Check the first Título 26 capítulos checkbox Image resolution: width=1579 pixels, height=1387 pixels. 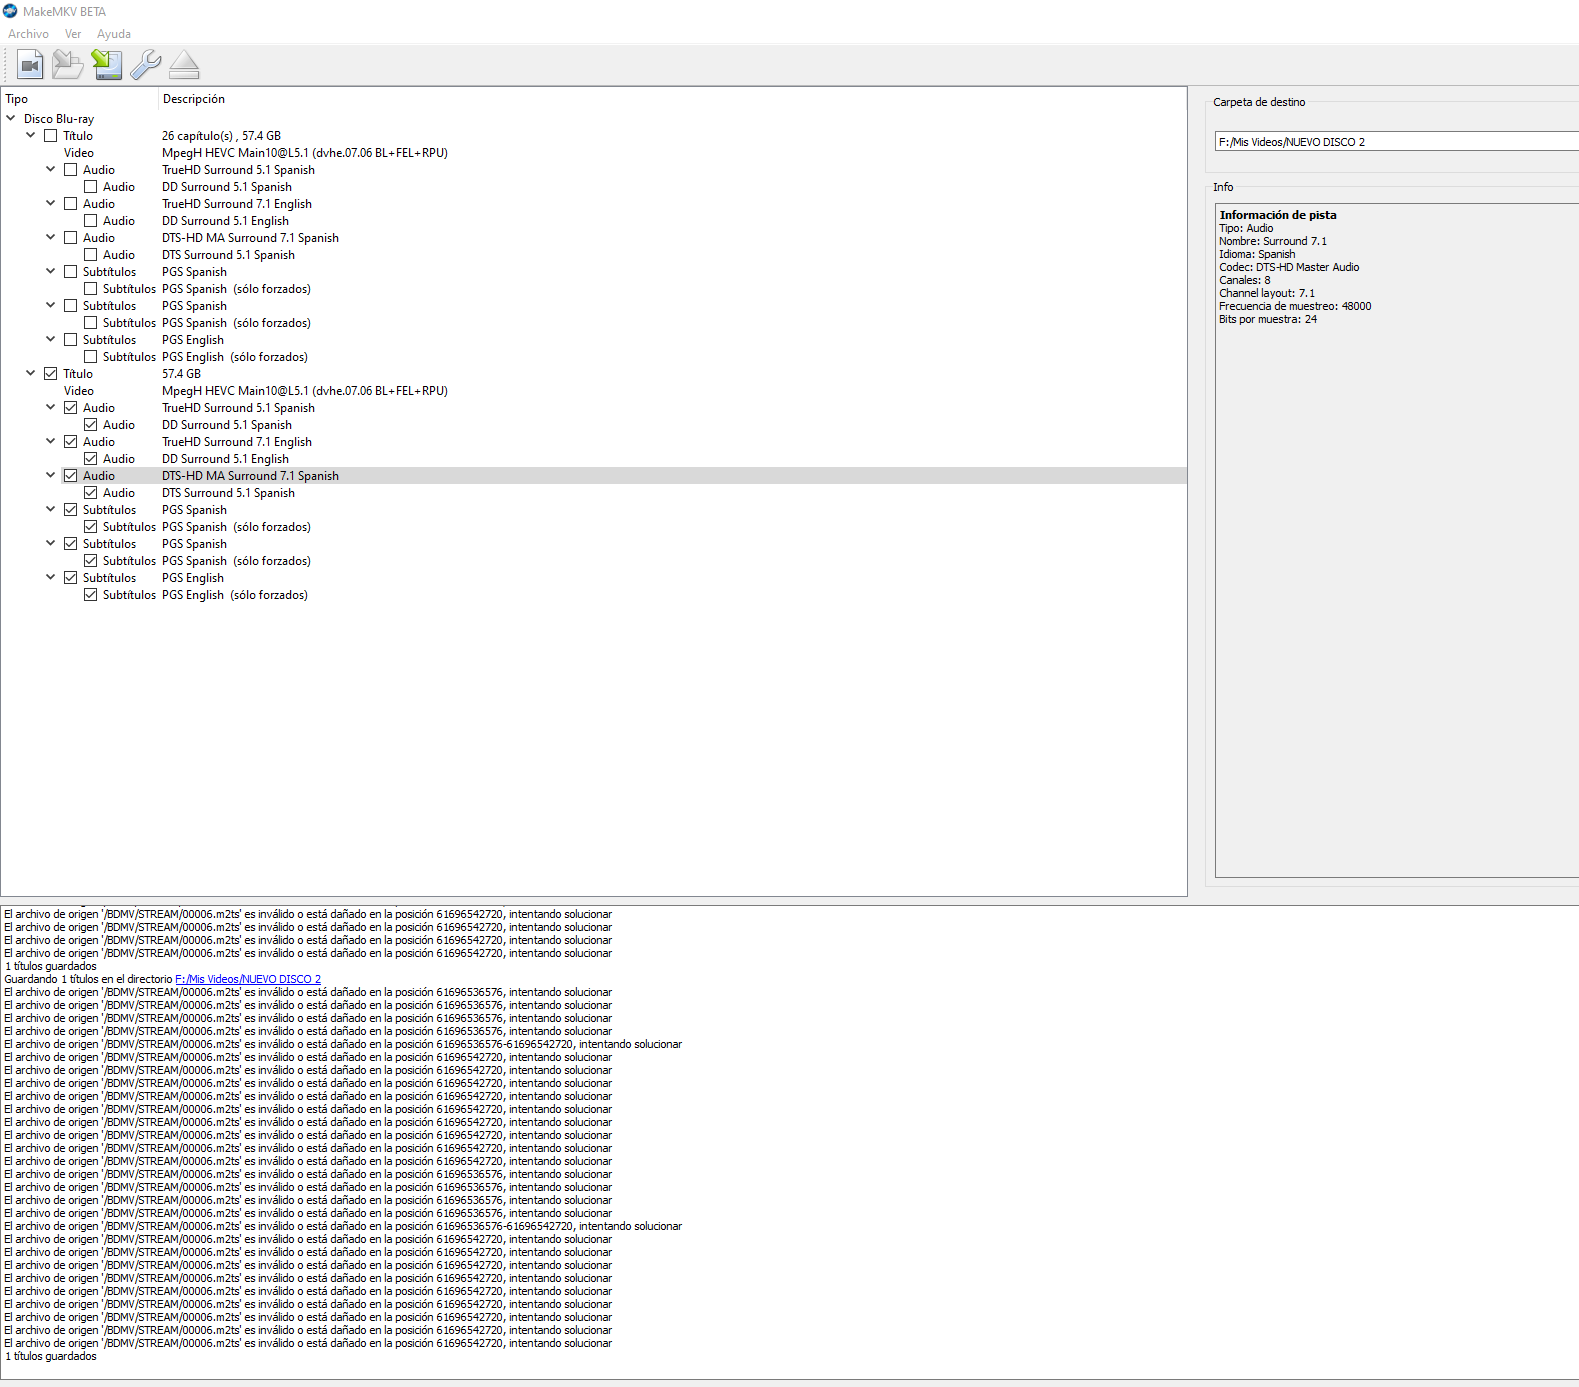51,136
